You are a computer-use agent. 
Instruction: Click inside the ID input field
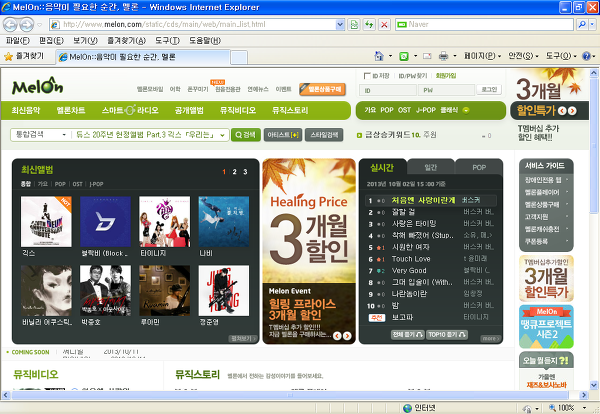(x=388, y=90)
